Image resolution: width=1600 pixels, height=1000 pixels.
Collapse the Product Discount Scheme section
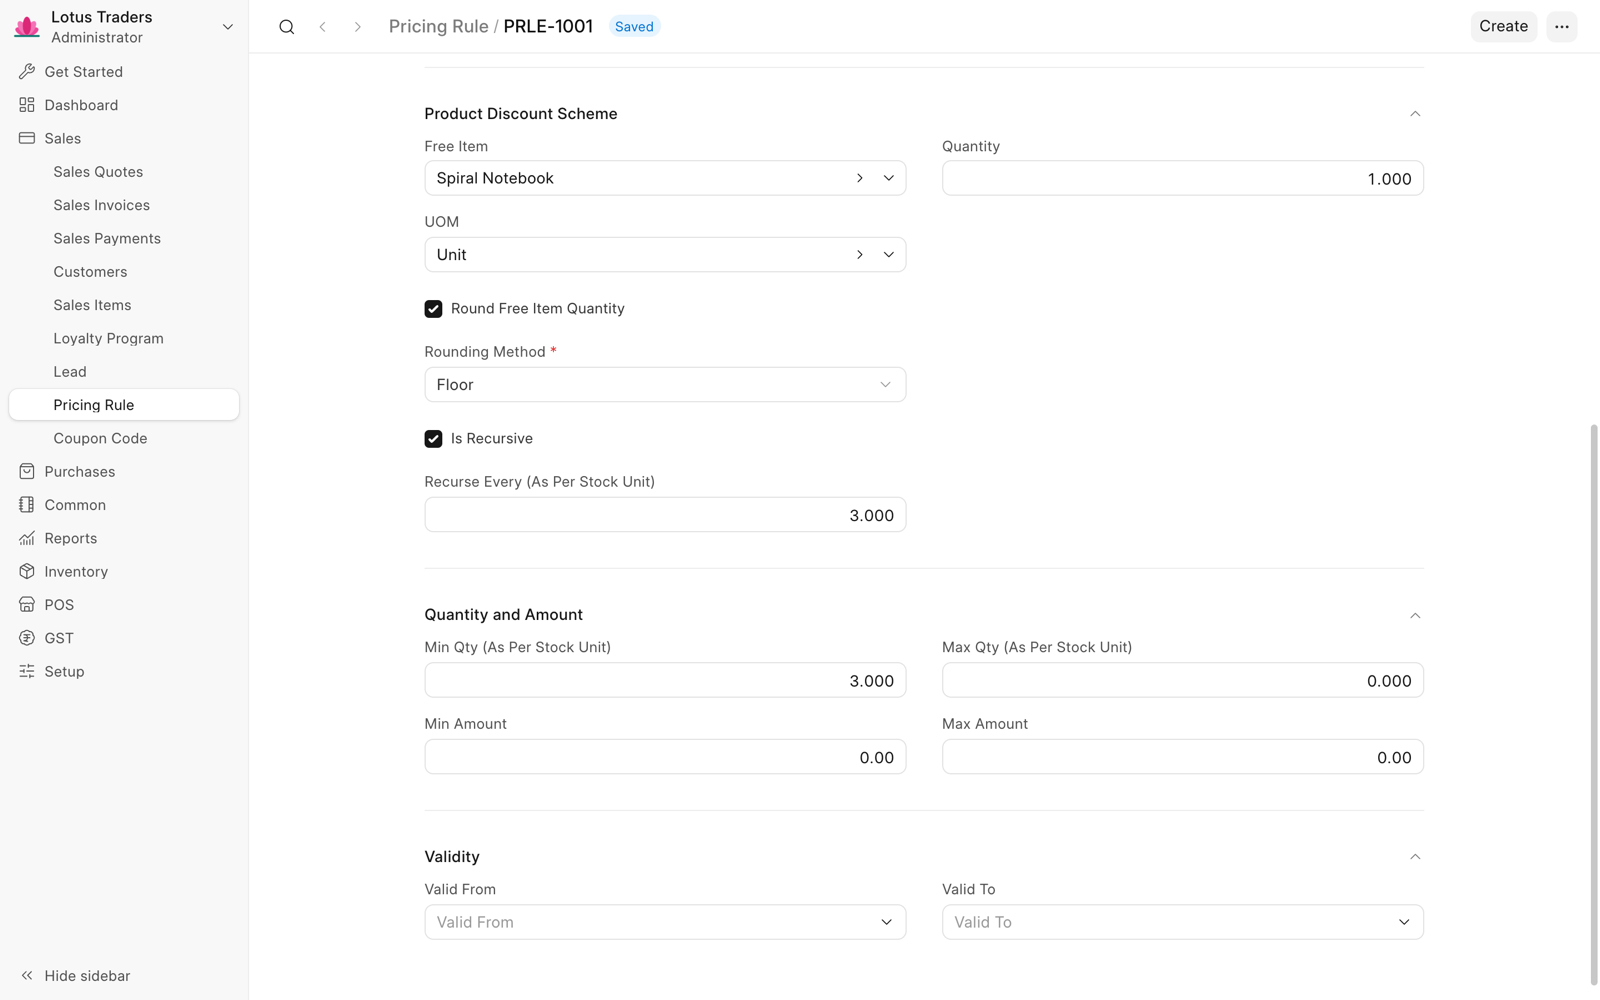(x=1415, y=114)
